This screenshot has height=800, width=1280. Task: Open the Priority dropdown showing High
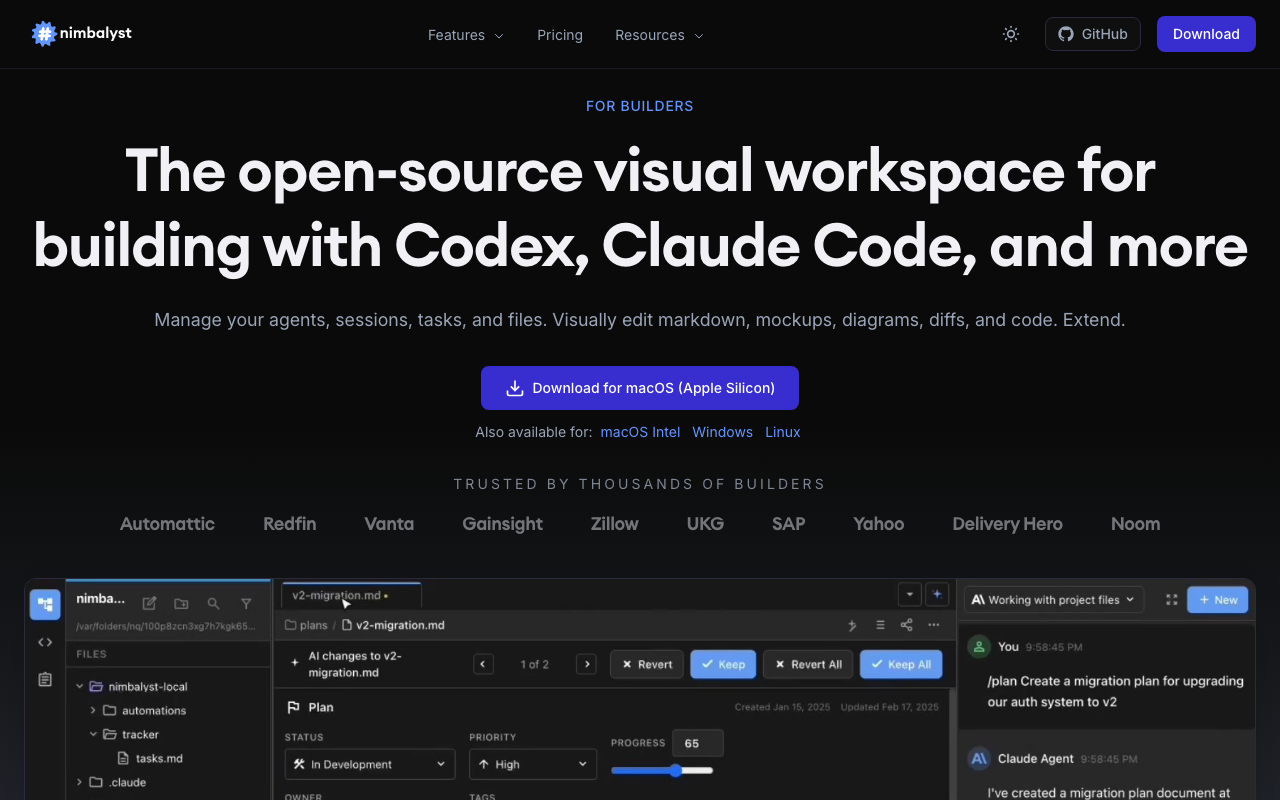(533, 764)
